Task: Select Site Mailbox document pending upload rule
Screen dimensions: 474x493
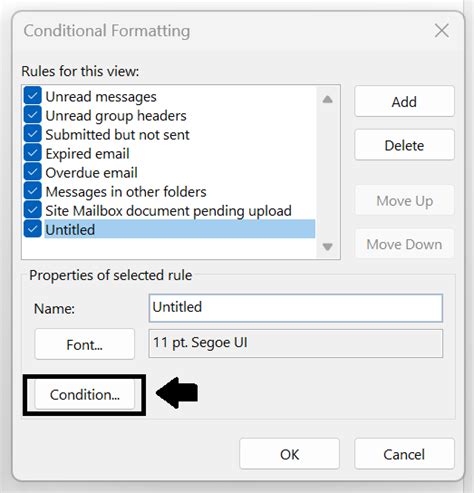Action: click(169, 211)
